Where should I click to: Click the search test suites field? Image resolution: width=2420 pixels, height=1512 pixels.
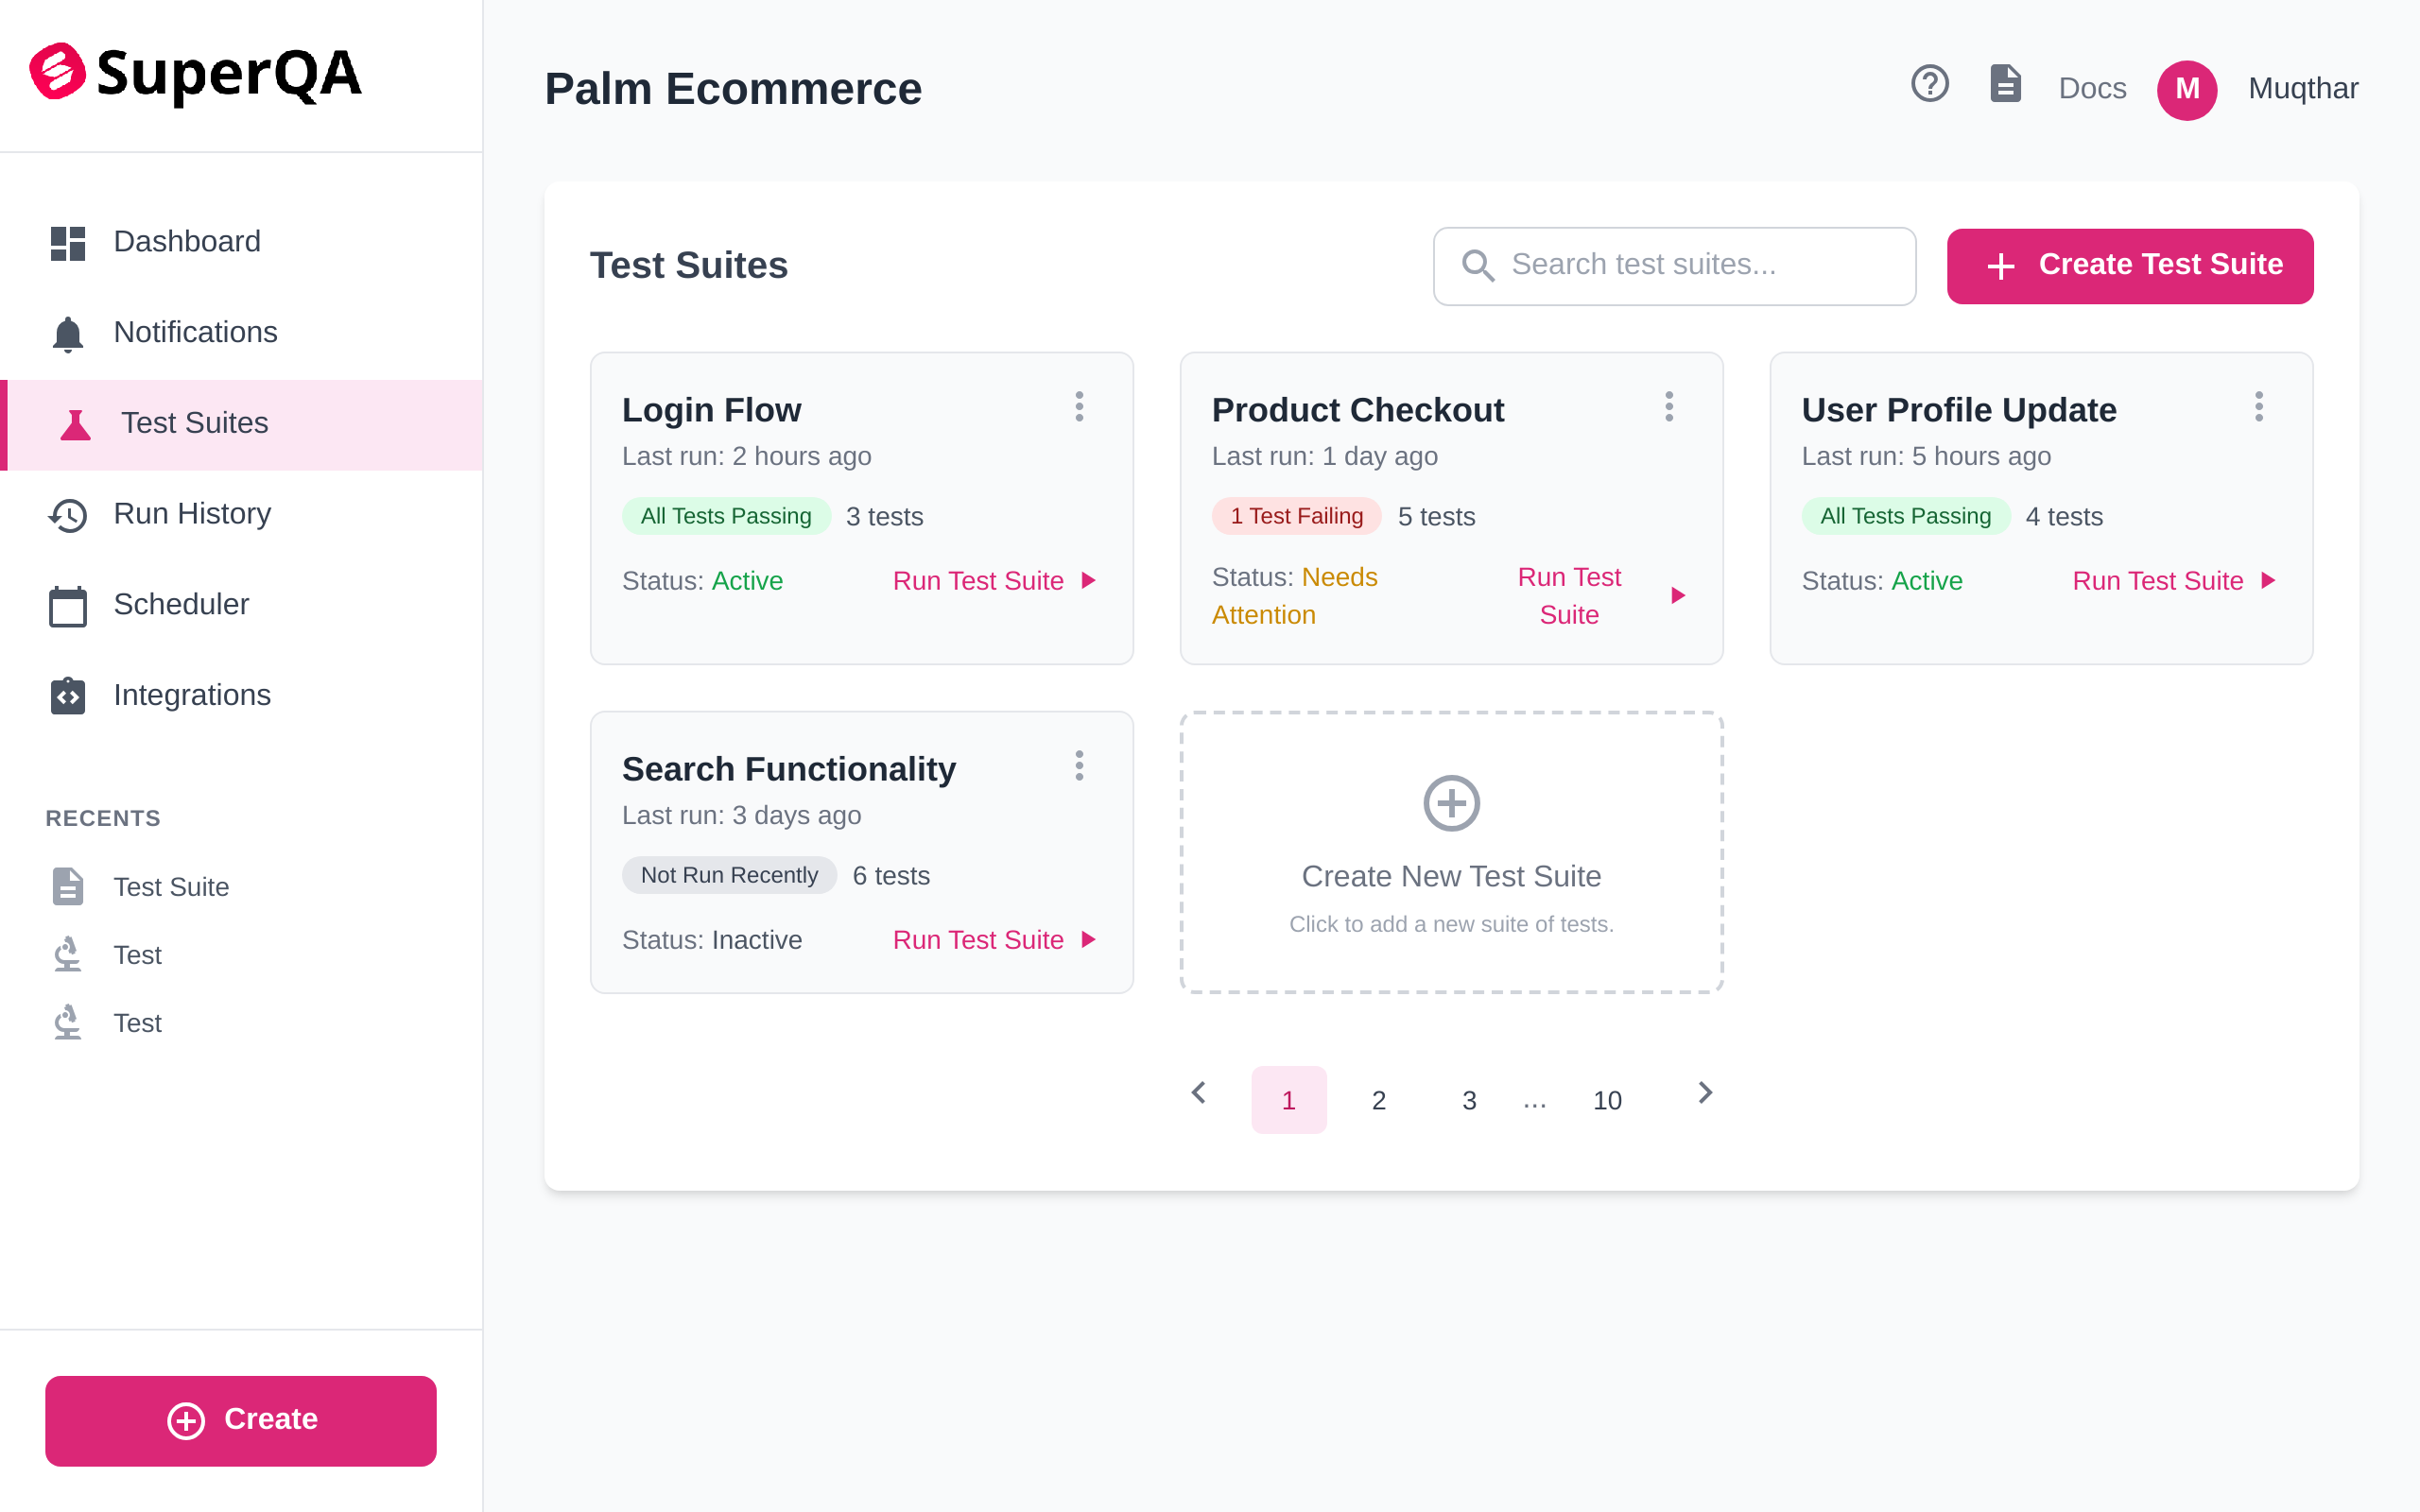point(1673,265)
